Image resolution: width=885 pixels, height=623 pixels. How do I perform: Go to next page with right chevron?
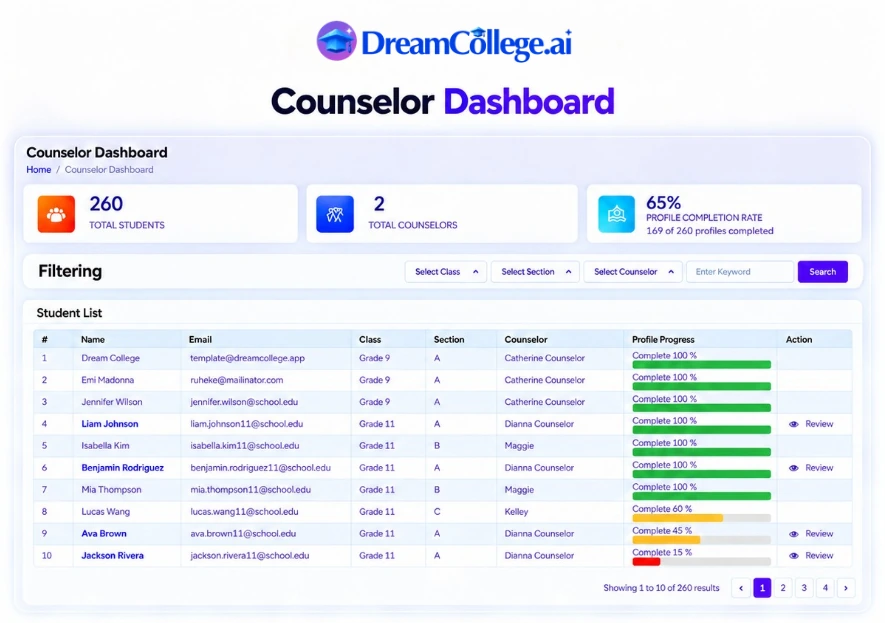pyautogui.click(x=845, y=588)
